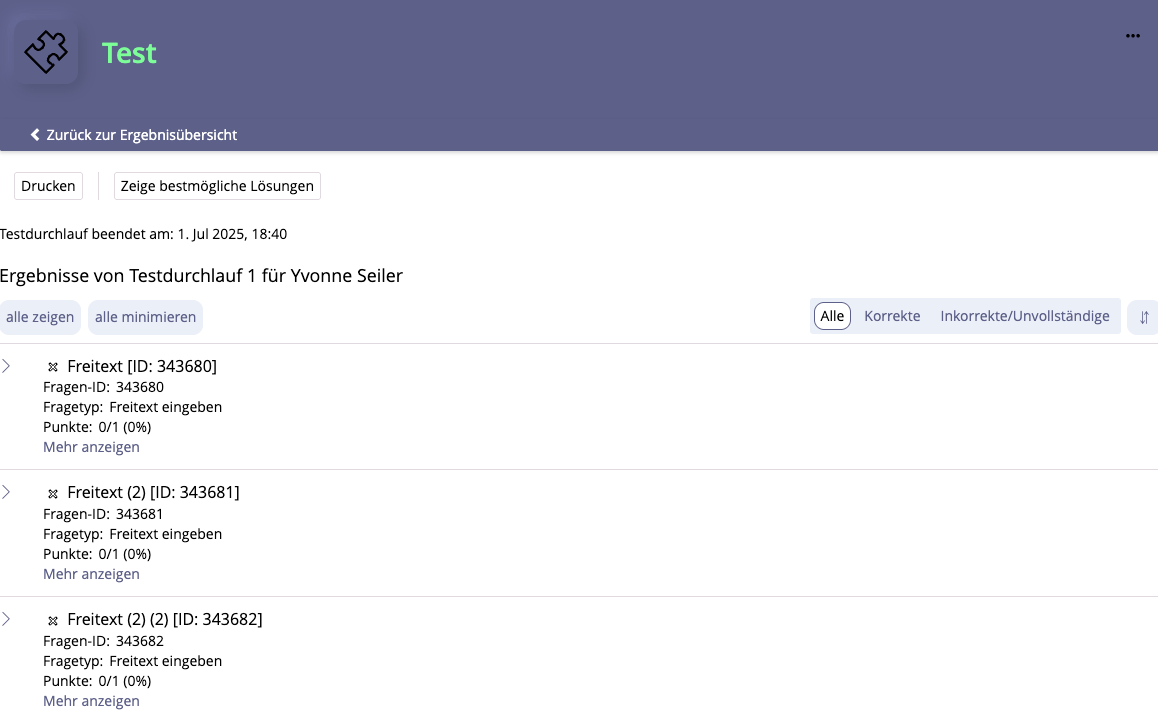The width and height of the screenshot is (1158, 721).
Task: Click the puzzle piece test icon
Action: click(46, 52)
